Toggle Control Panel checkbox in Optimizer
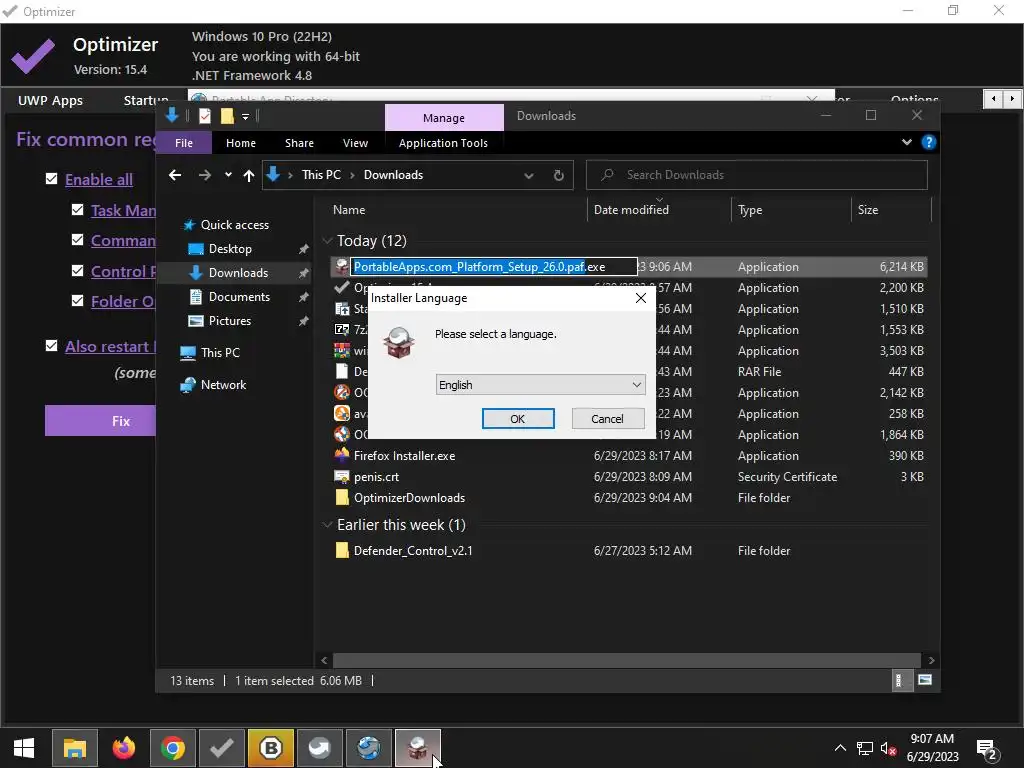The image size is (1024, 768). pyautogui.click(x=77, y=270)
